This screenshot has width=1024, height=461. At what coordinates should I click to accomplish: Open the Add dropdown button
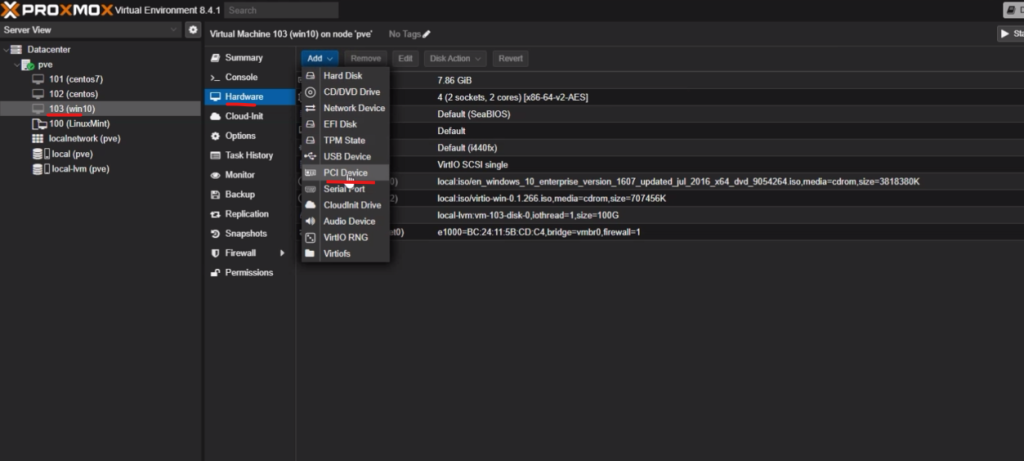(320, 58)
